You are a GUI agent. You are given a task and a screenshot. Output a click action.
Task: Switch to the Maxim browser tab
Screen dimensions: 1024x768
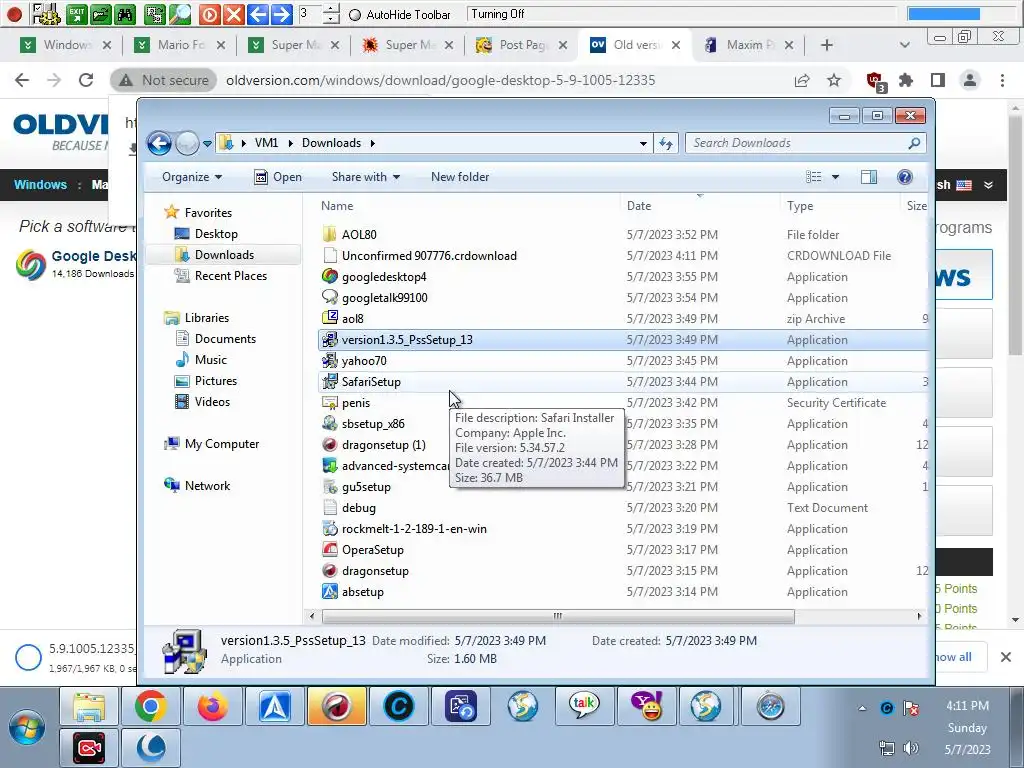point(749,45)
